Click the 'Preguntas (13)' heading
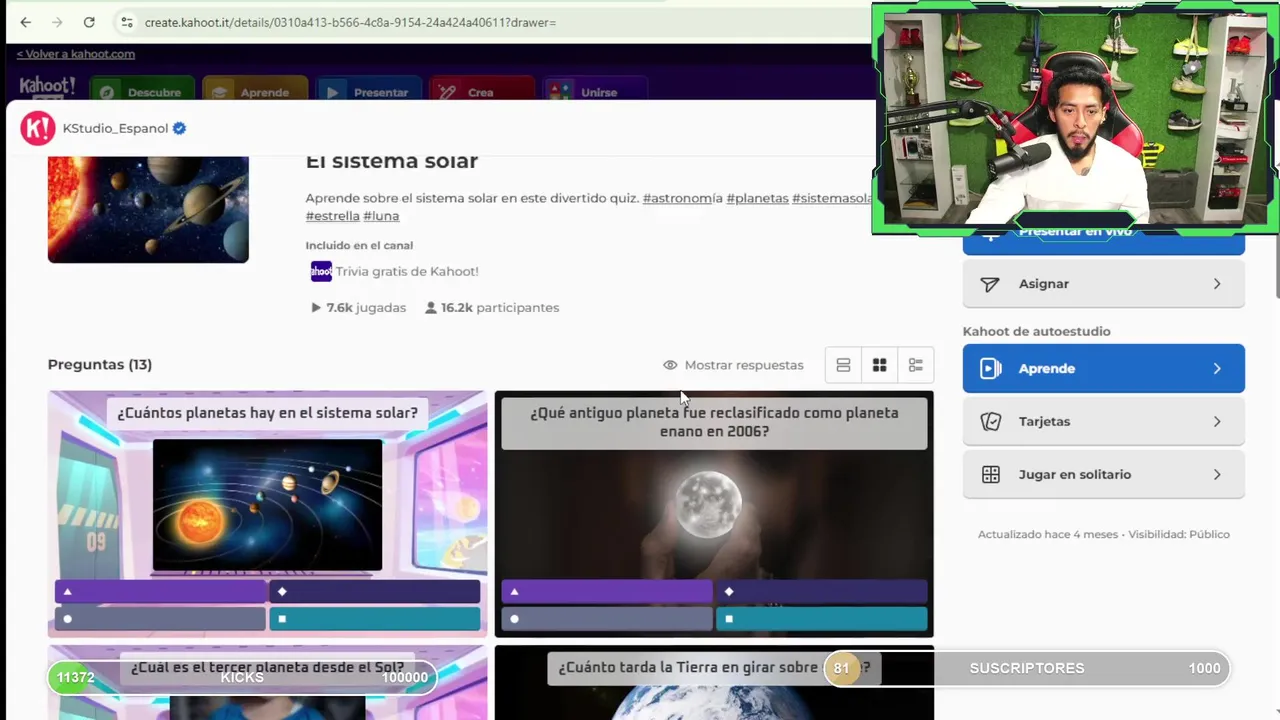 (x=100, y=365)
